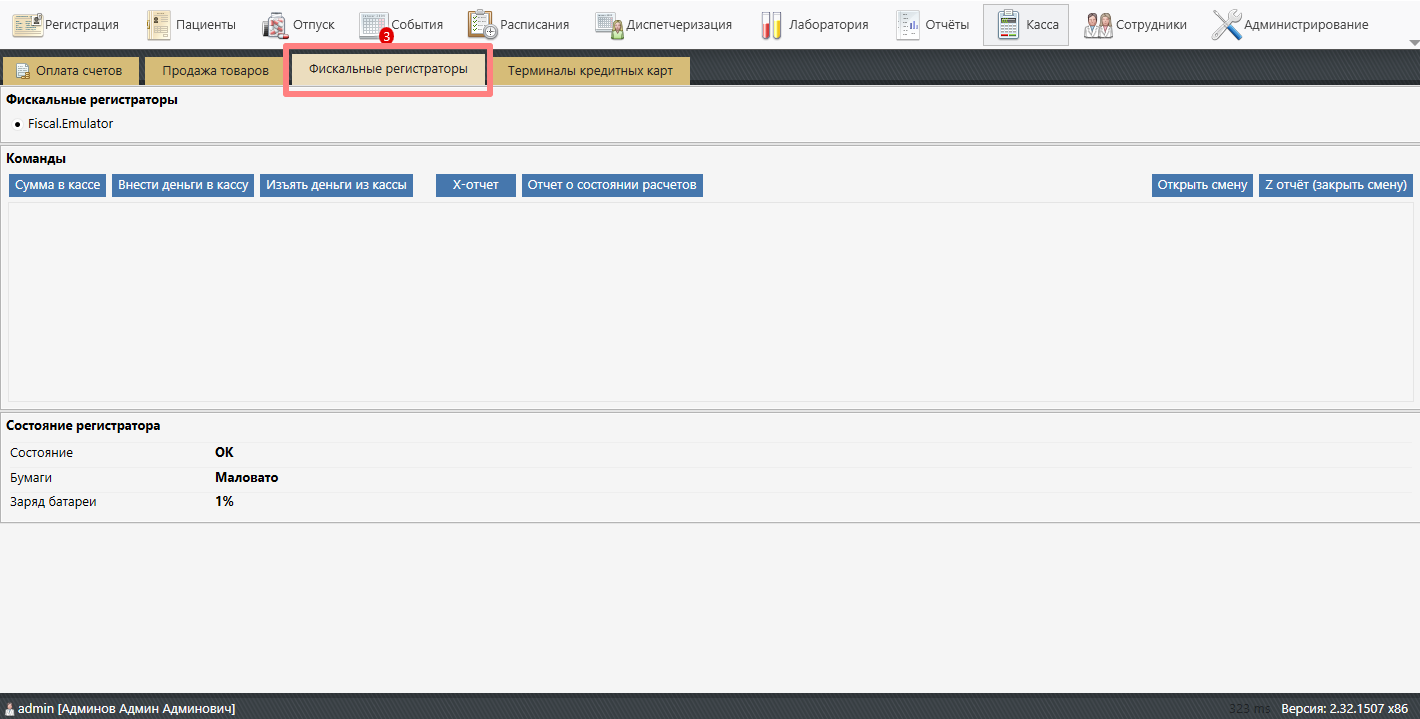Go to Диспетчеризация module icon
Image resolution: width=1420 pixels, height=719 pixels.
[609, 25]
